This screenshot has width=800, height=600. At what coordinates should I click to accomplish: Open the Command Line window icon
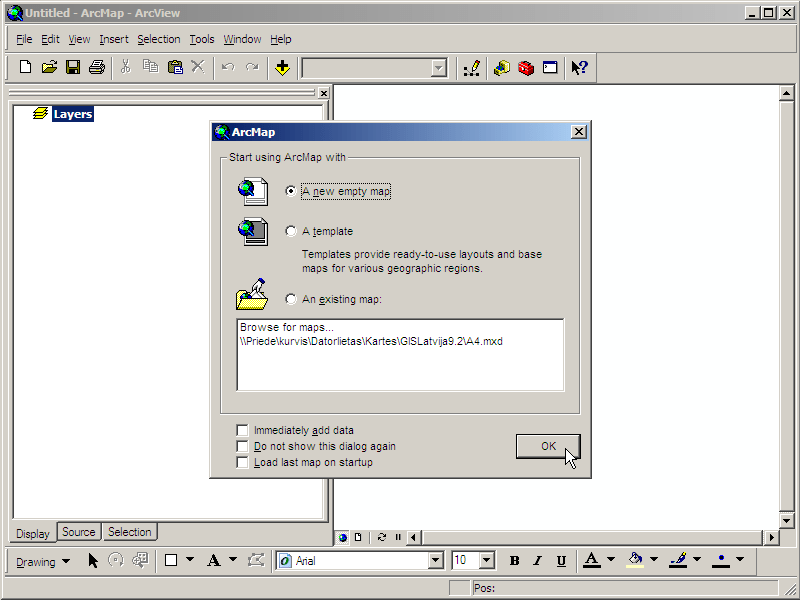point(550,67)
